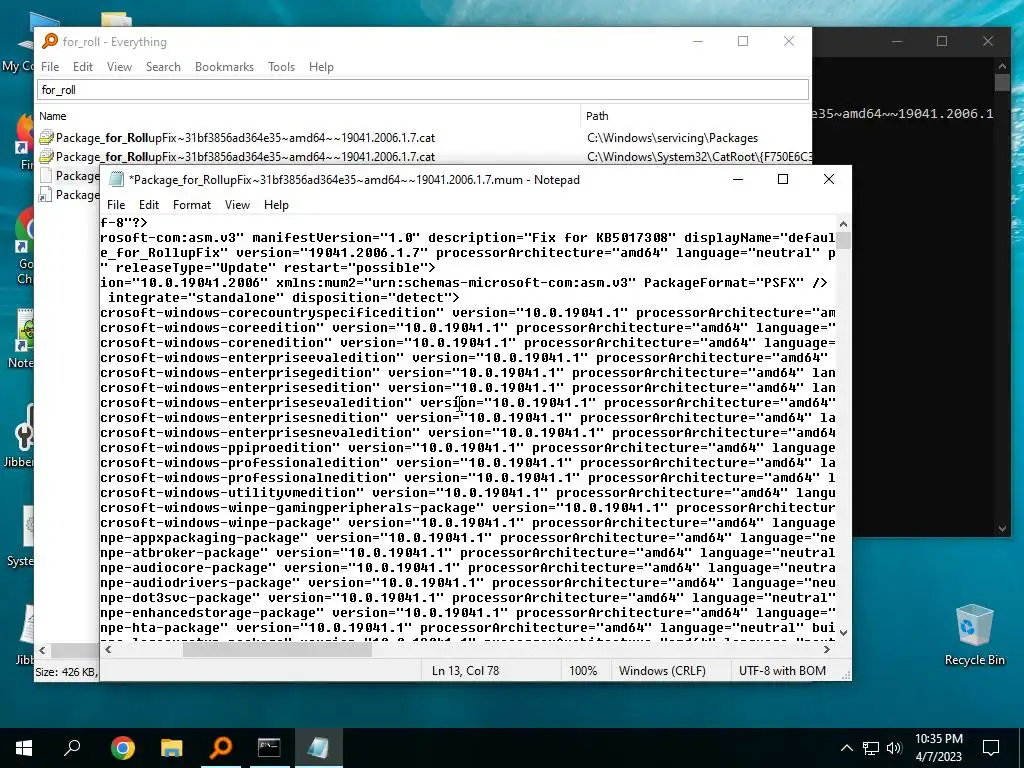Minimize the Everything window
The image size is (1024, 768).
(x=698, y=41)
